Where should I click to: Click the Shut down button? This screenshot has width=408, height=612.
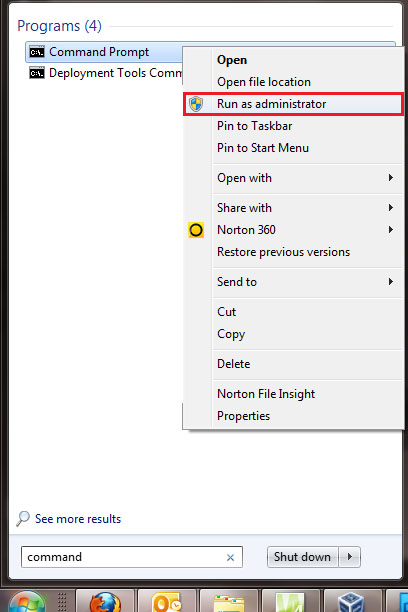pyautogui.click(x=303, y=557)
